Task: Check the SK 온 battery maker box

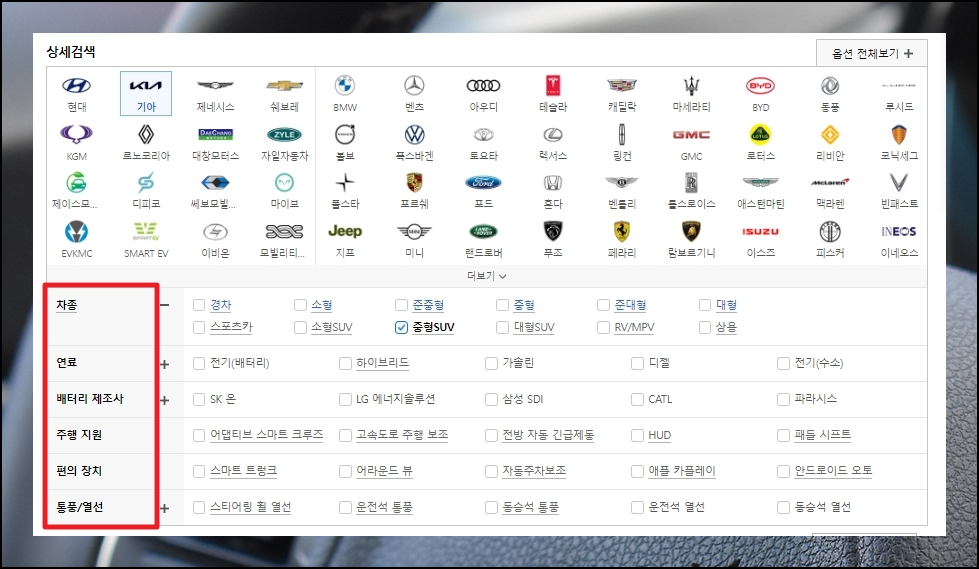Action: point(199,399)
